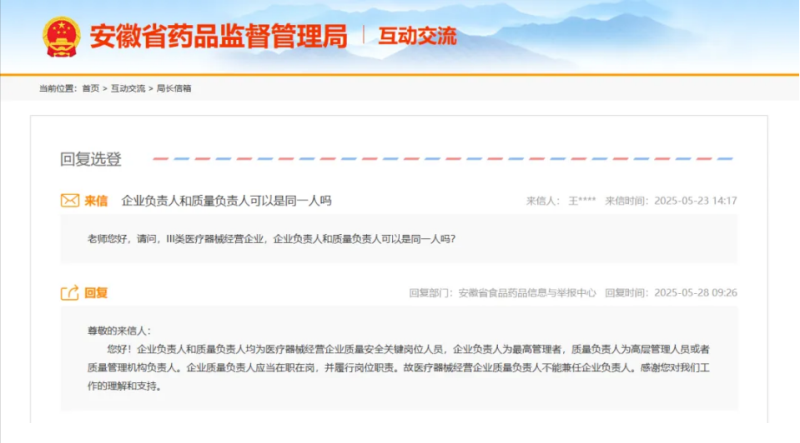The width and height of the screenshot is (800, 443).
Task: Go to 首页 in the breadcrumb
Action: [x=91, y=88]
